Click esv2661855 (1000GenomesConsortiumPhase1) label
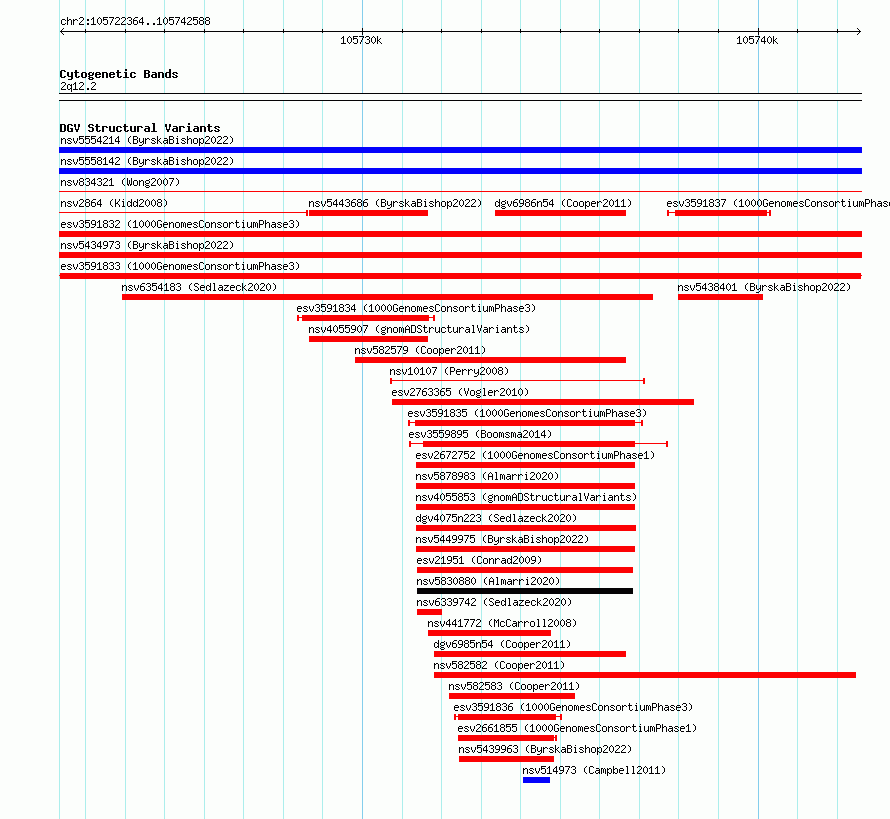Screen dimensions: 890x819 click(x=577, y=728)
